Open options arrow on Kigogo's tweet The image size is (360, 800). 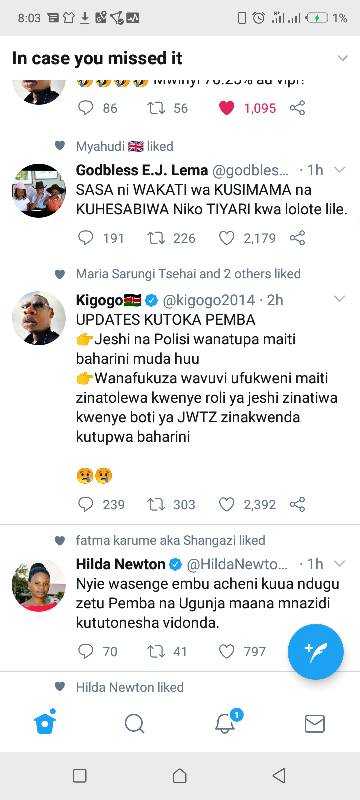tap(340, 298)
